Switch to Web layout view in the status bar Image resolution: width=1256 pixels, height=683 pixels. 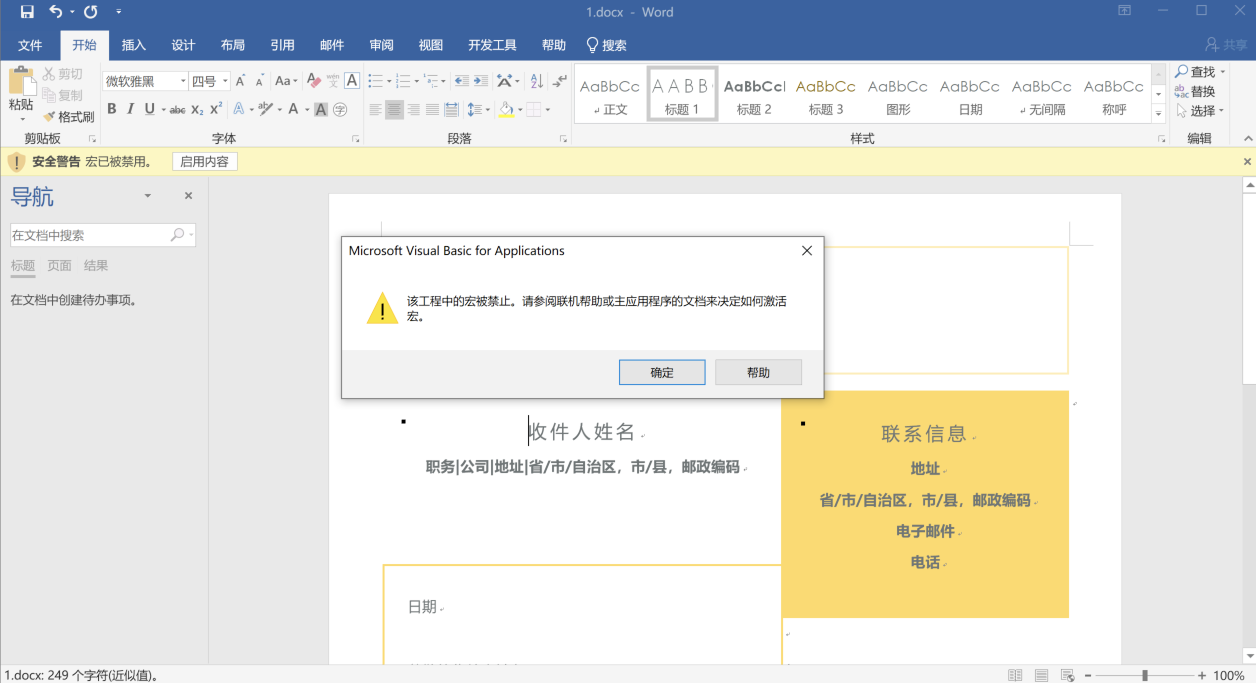point(1068,675)
